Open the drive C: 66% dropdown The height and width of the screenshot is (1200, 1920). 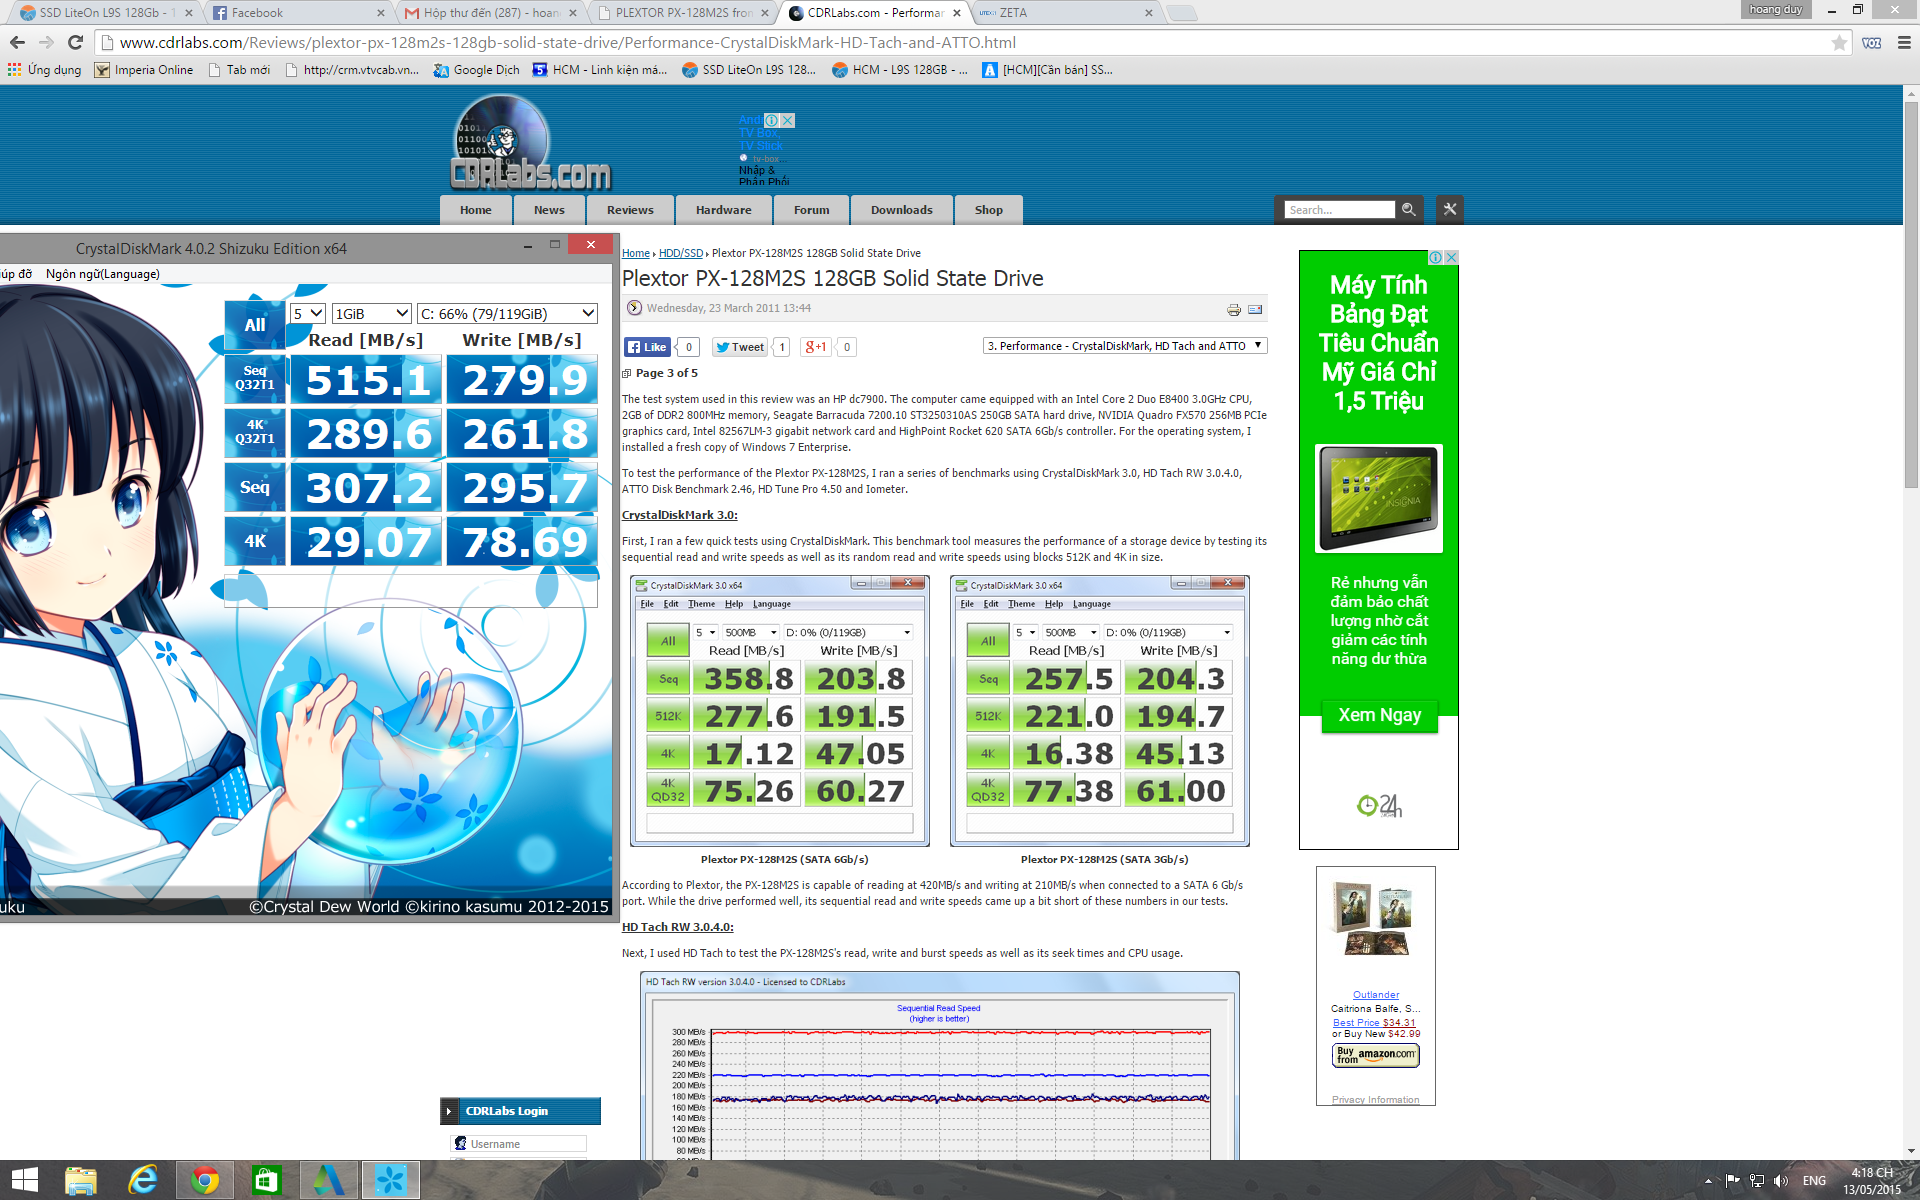pos(507,313)
